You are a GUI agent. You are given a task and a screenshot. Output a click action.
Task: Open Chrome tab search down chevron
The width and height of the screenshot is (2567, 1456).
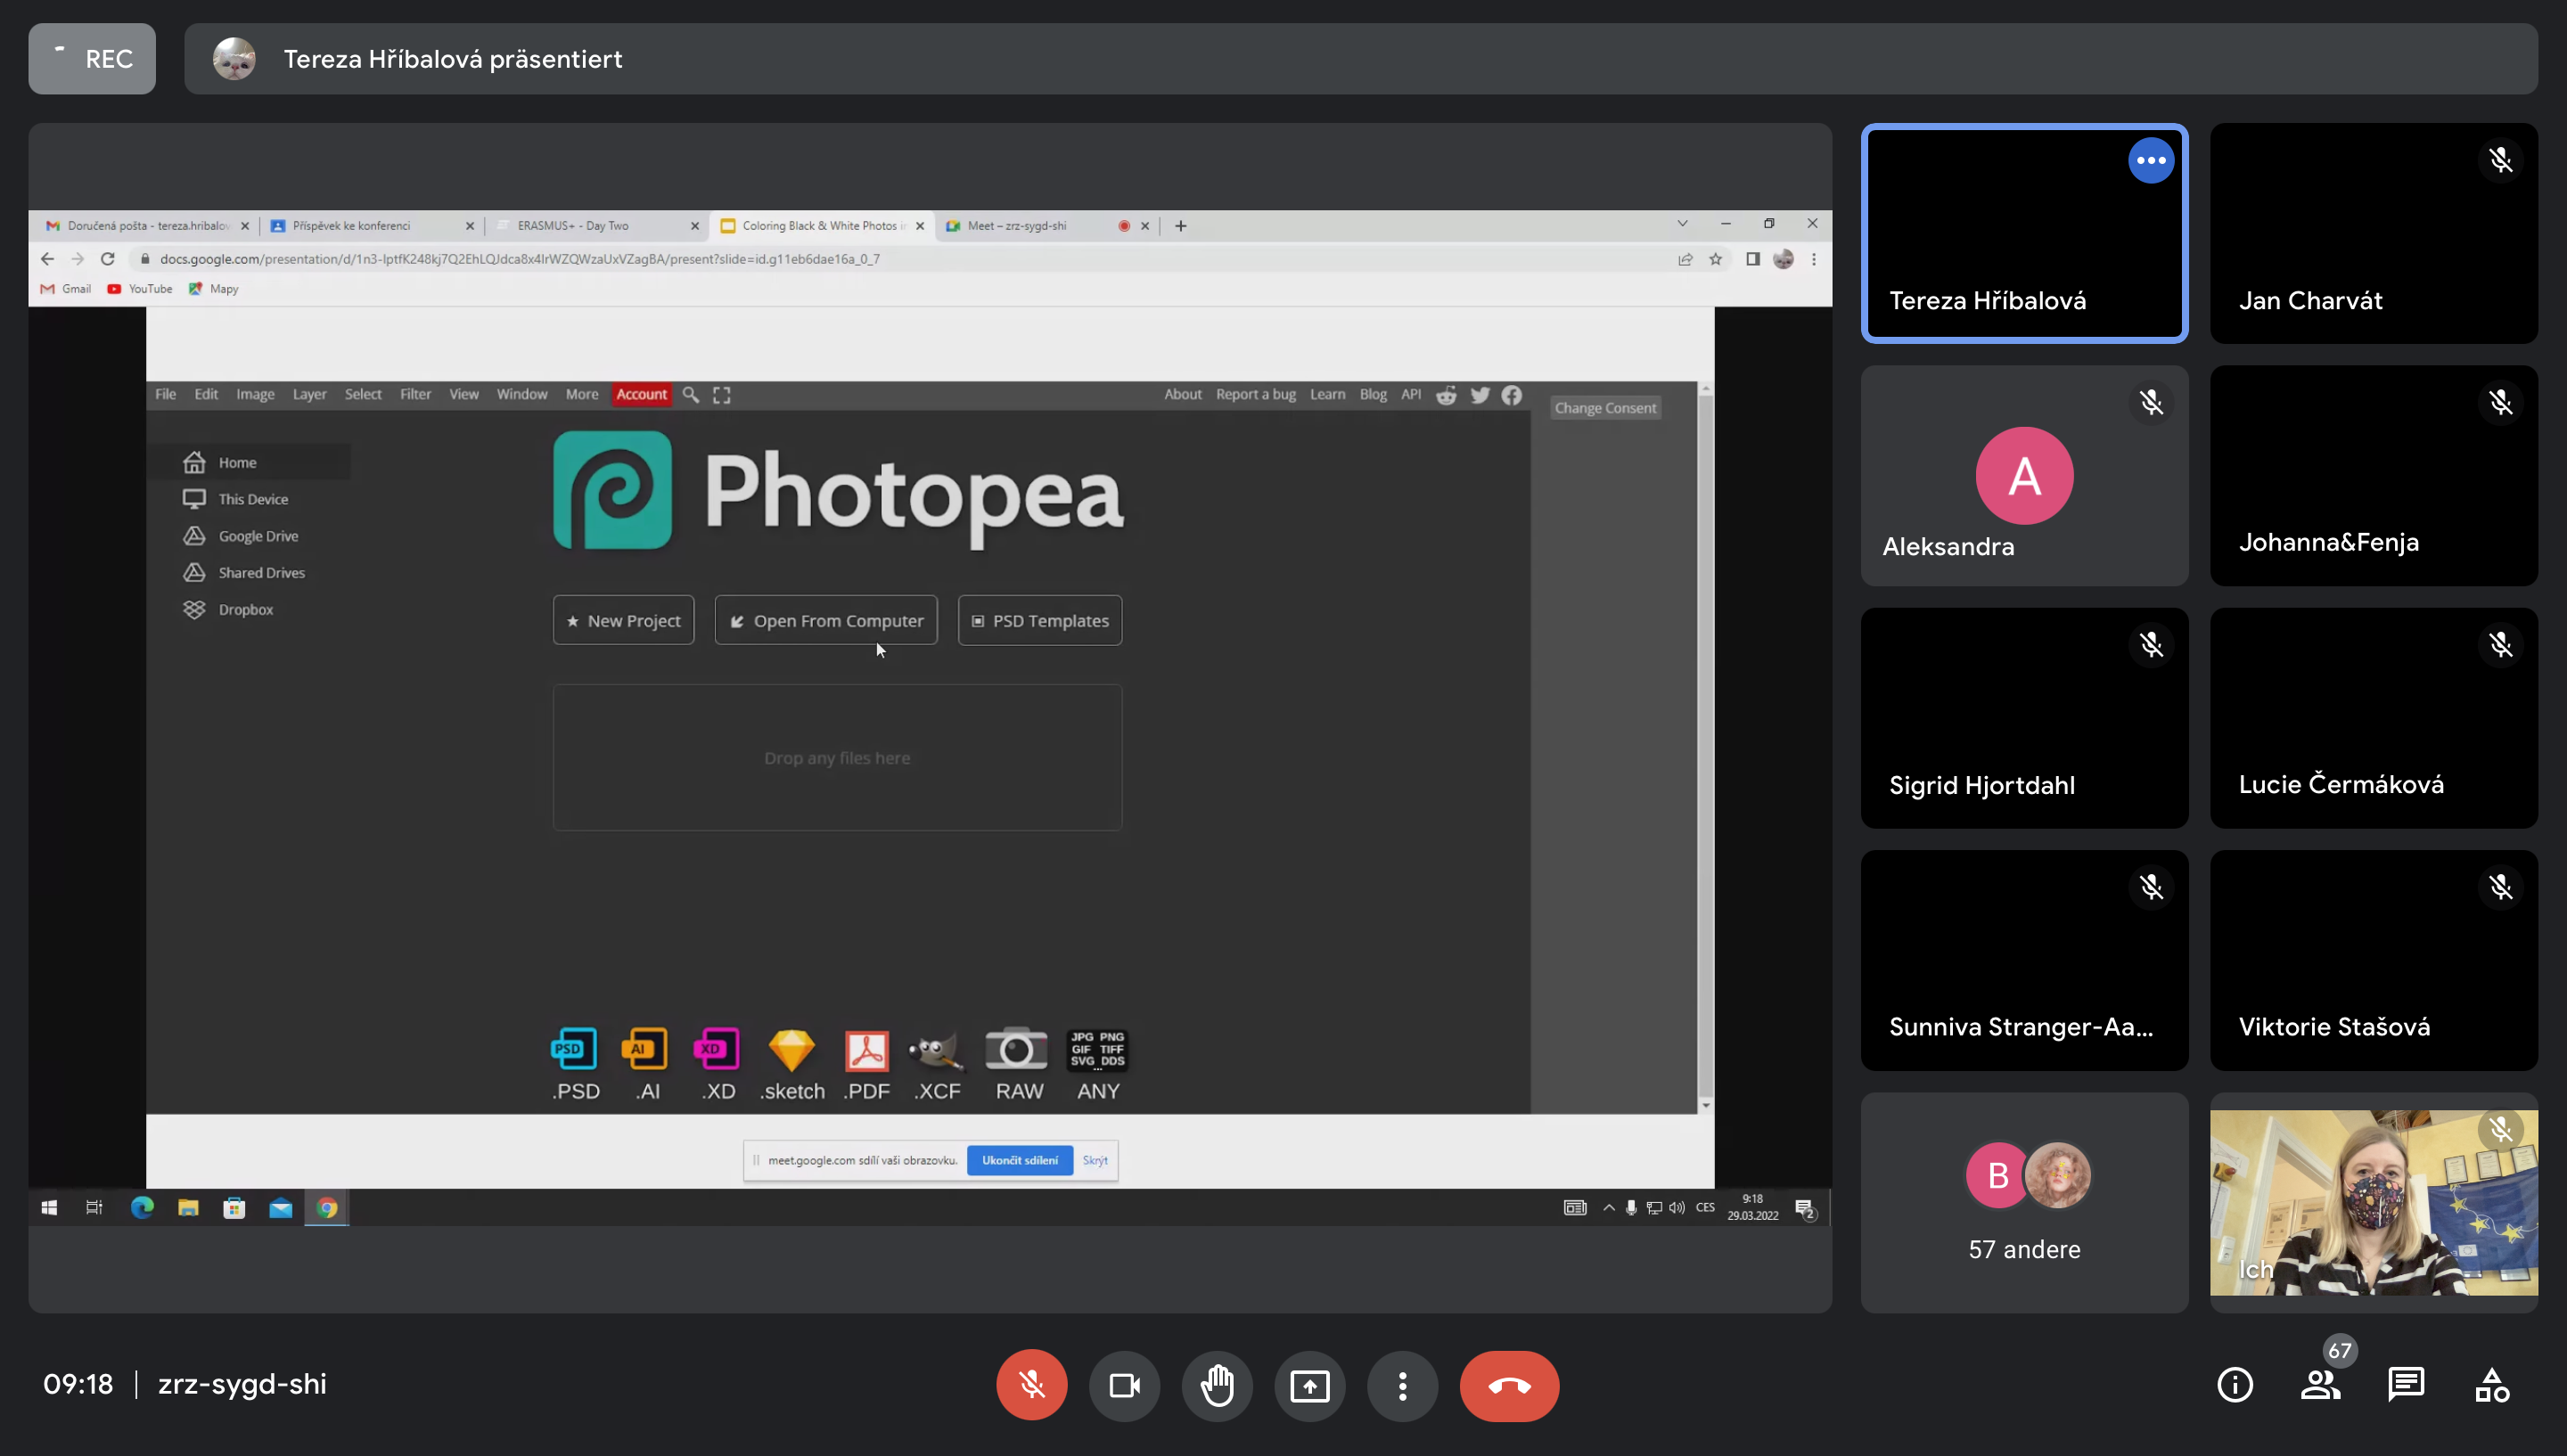(x=1682, y=224)
